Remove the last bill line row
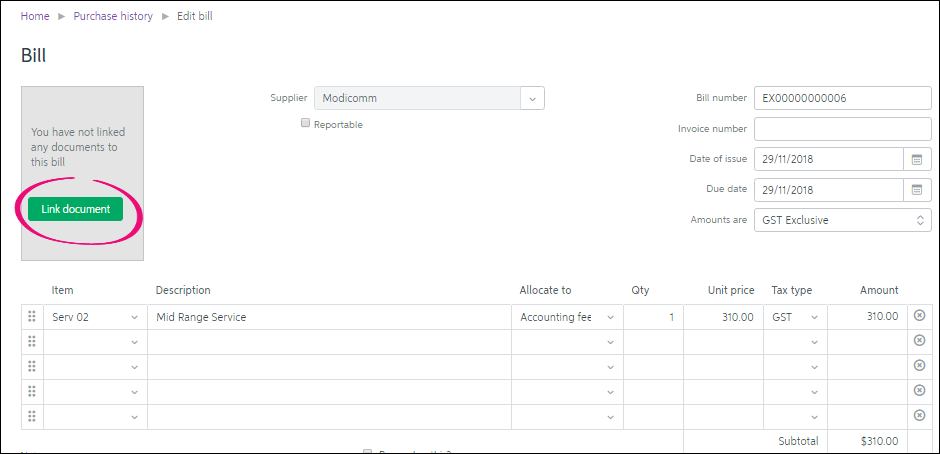This screenshot has width=940, height=454. 920,415
